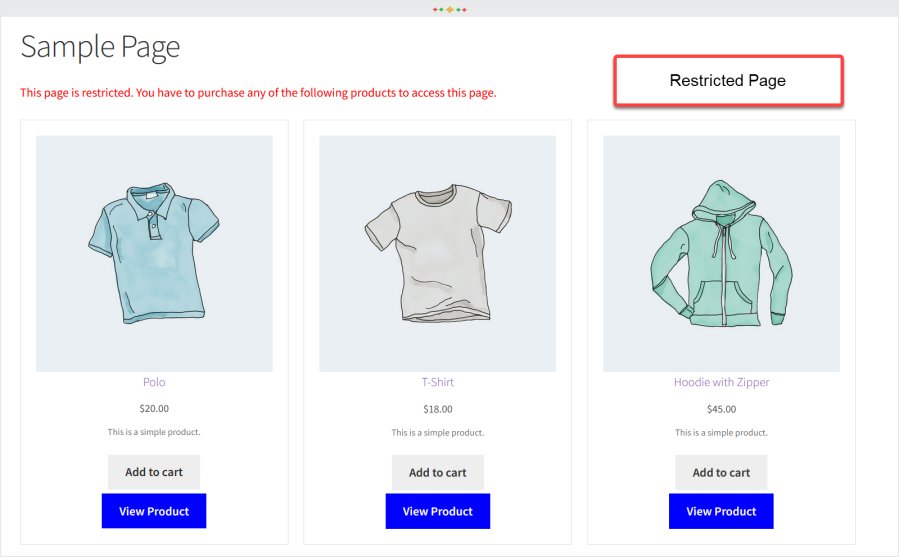This screenshot has width=899, height=557.
Task: Click the green Hoodie product image
Action: (721, 253)
